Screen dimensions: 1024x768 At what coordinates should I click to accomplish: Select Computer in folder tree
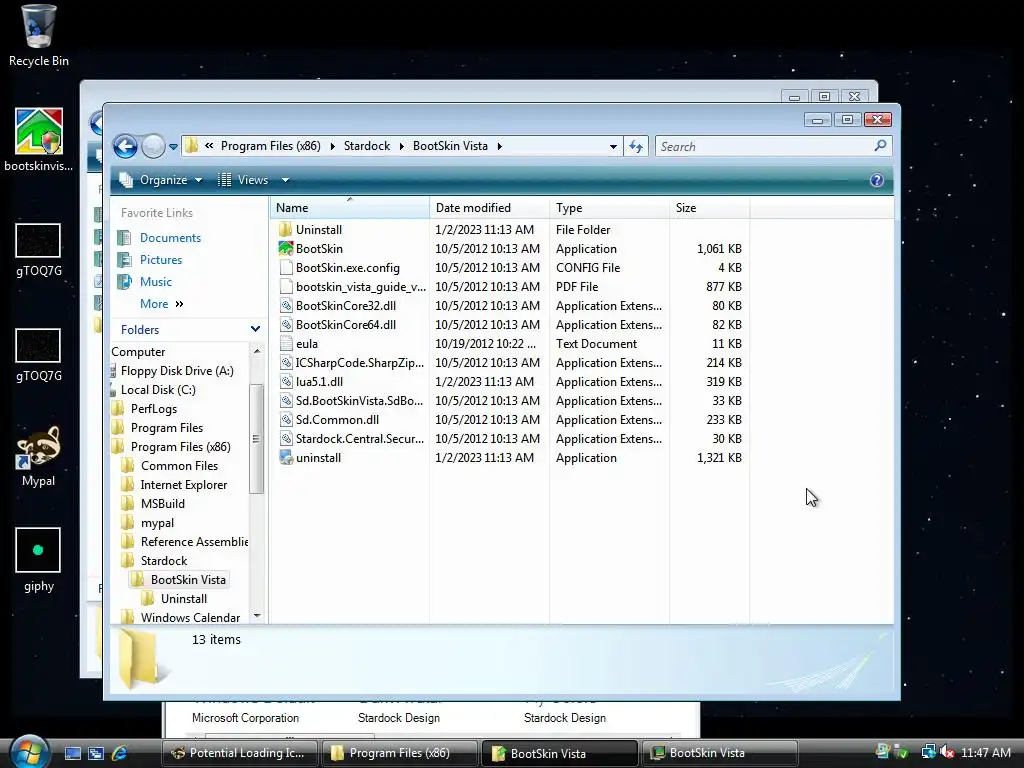click(x=138, y=352)
